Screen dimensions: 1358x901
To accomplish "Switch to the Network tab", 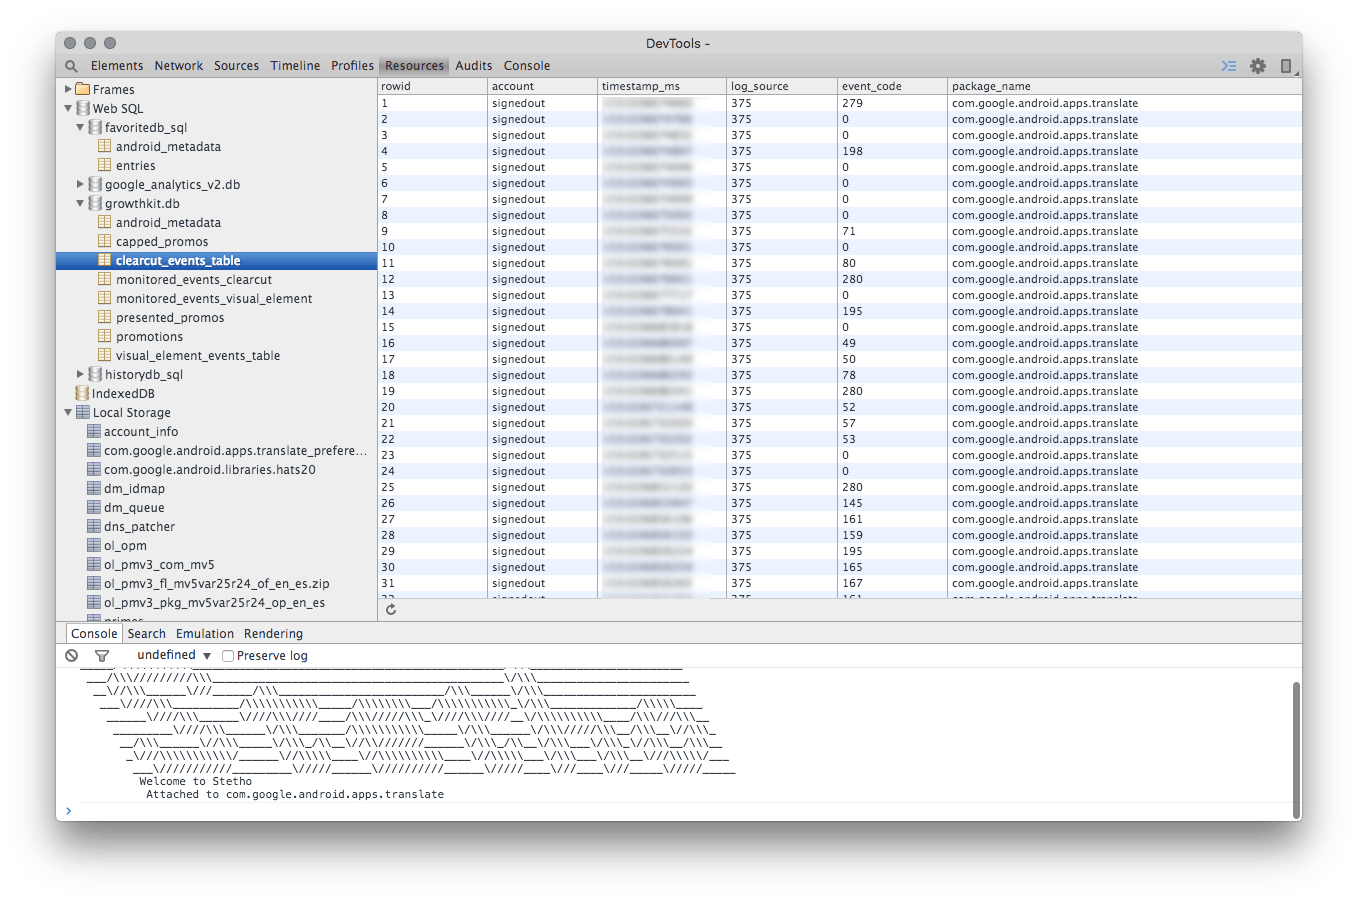I will pyautogui.click(x=178, y=66).
